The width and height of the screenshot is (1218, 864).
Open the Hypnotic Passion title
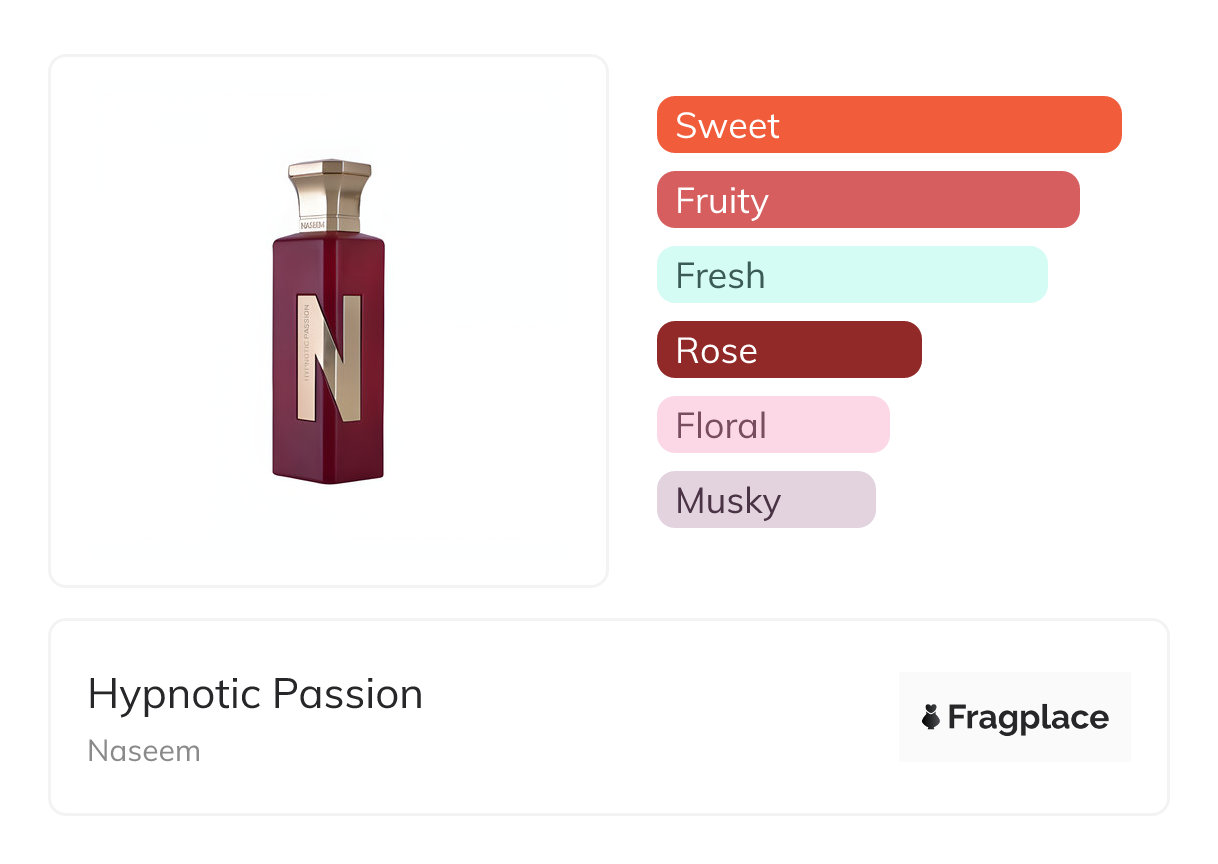click(255, 694)
